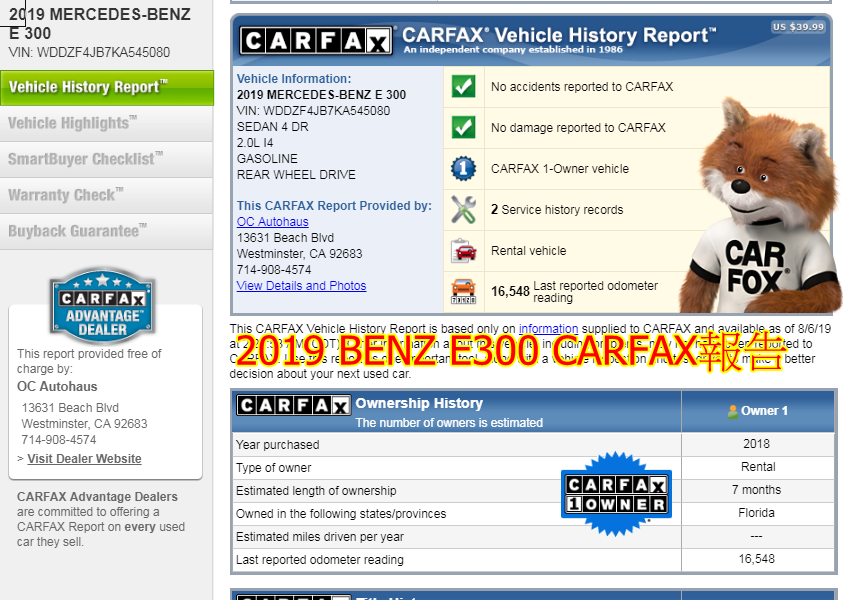Click 'Estimated miles driven per year' label
This screenshot has height=600, width=850.
(x=320, y=537)
